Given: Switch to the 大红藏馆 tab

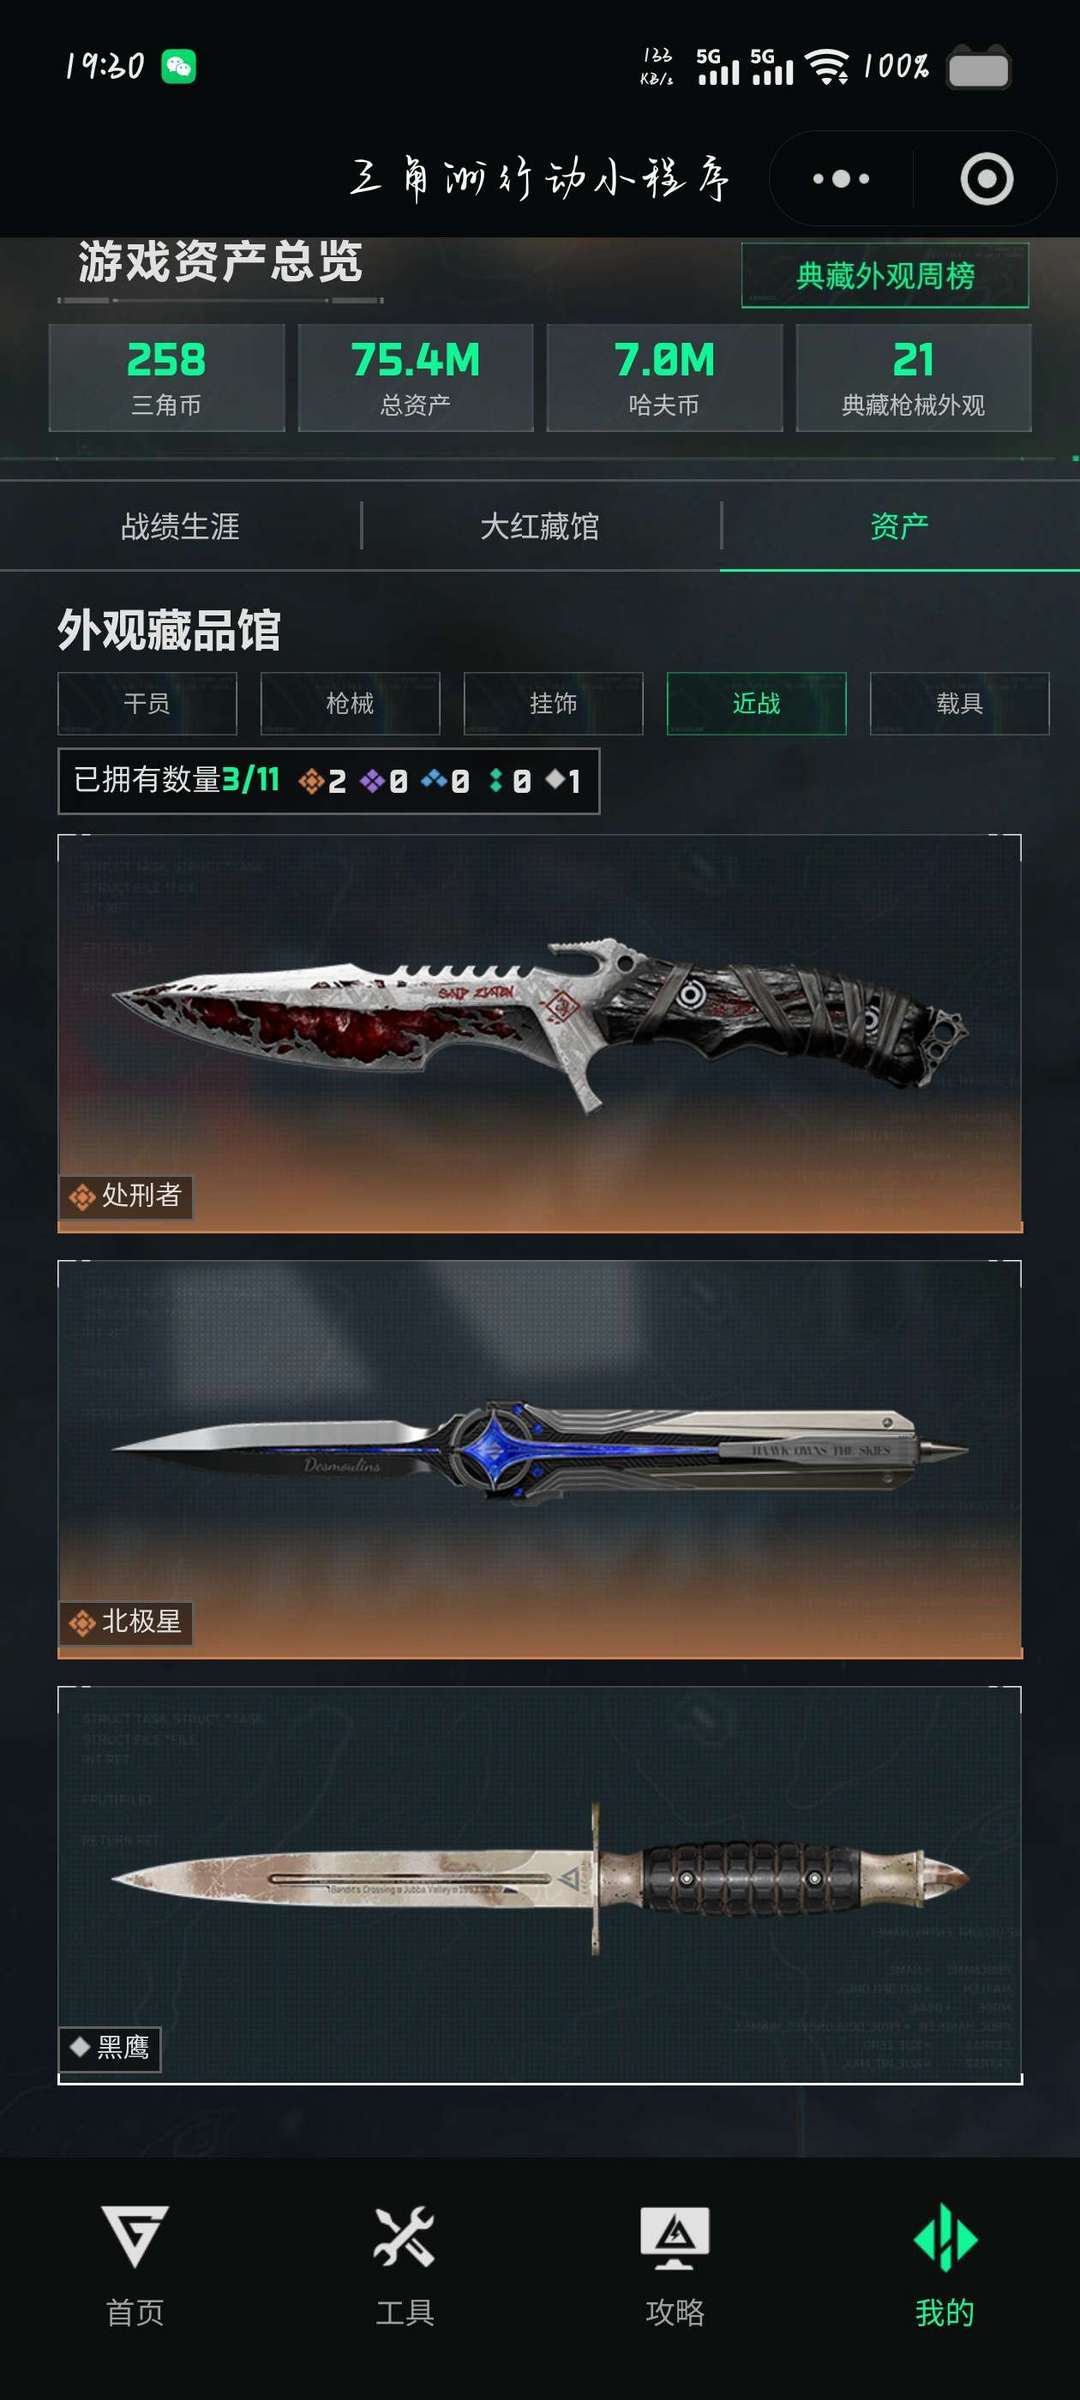Looking at the screenshot, I should 540,526.
